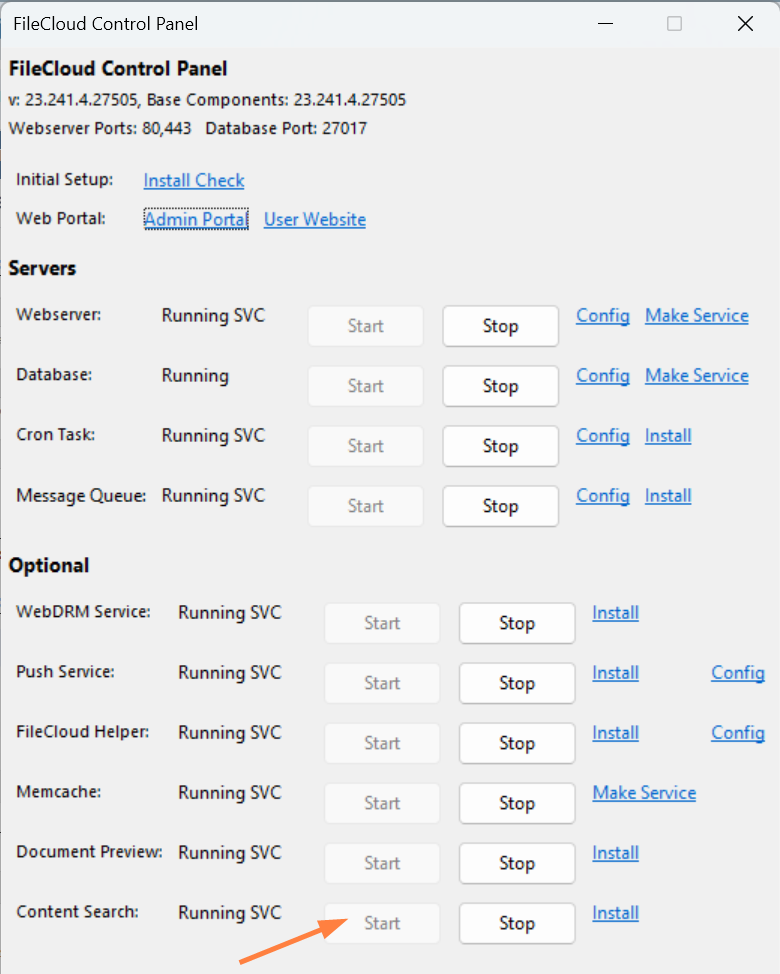Open the Admin Portal link

pyautogui.click(x=196, y=219)
